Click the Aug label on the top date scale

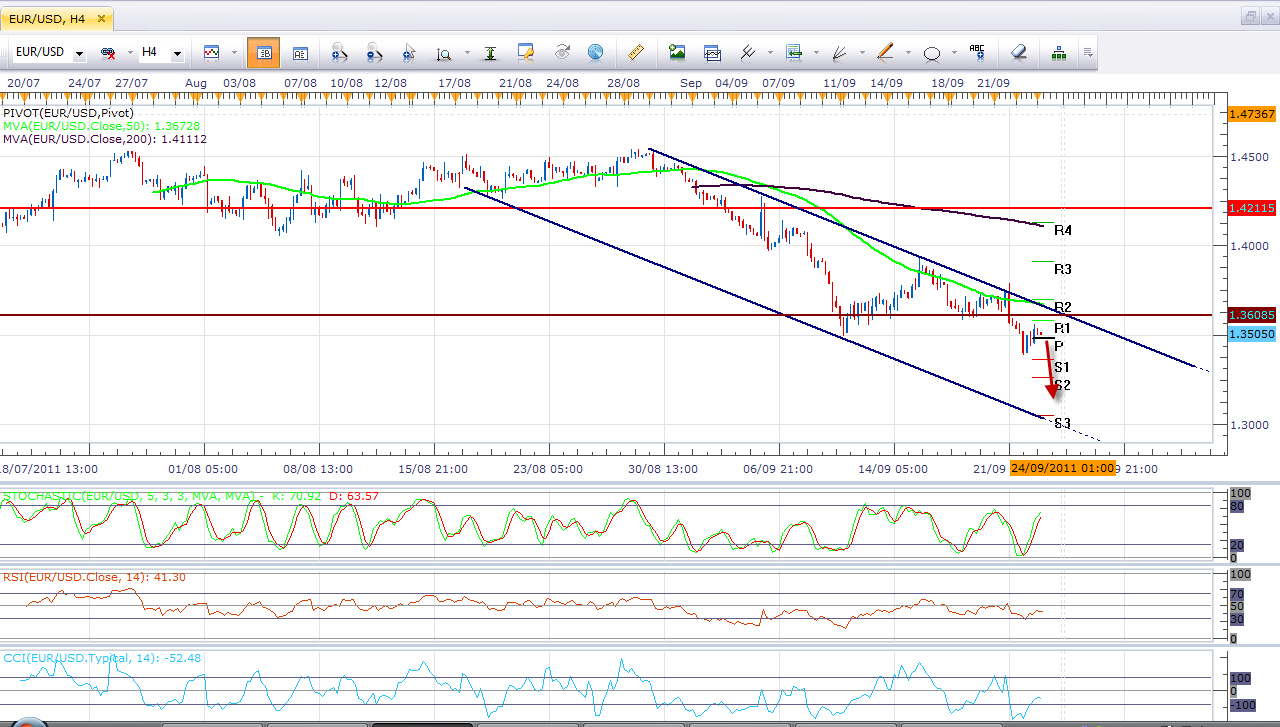click(x=196, y=83)
